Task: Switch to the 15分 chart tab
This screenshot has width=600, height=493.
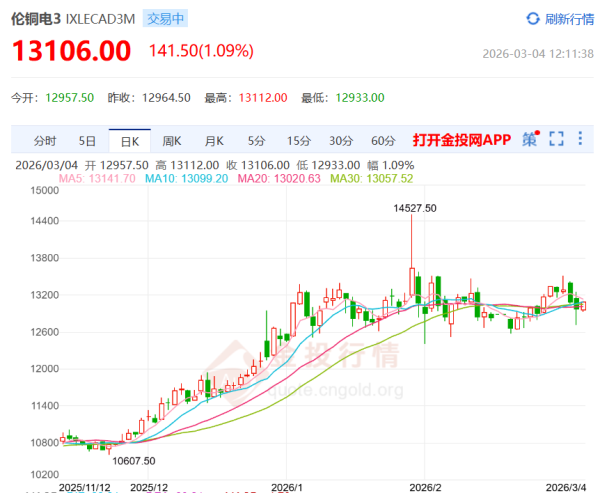Action: (299, 141)
